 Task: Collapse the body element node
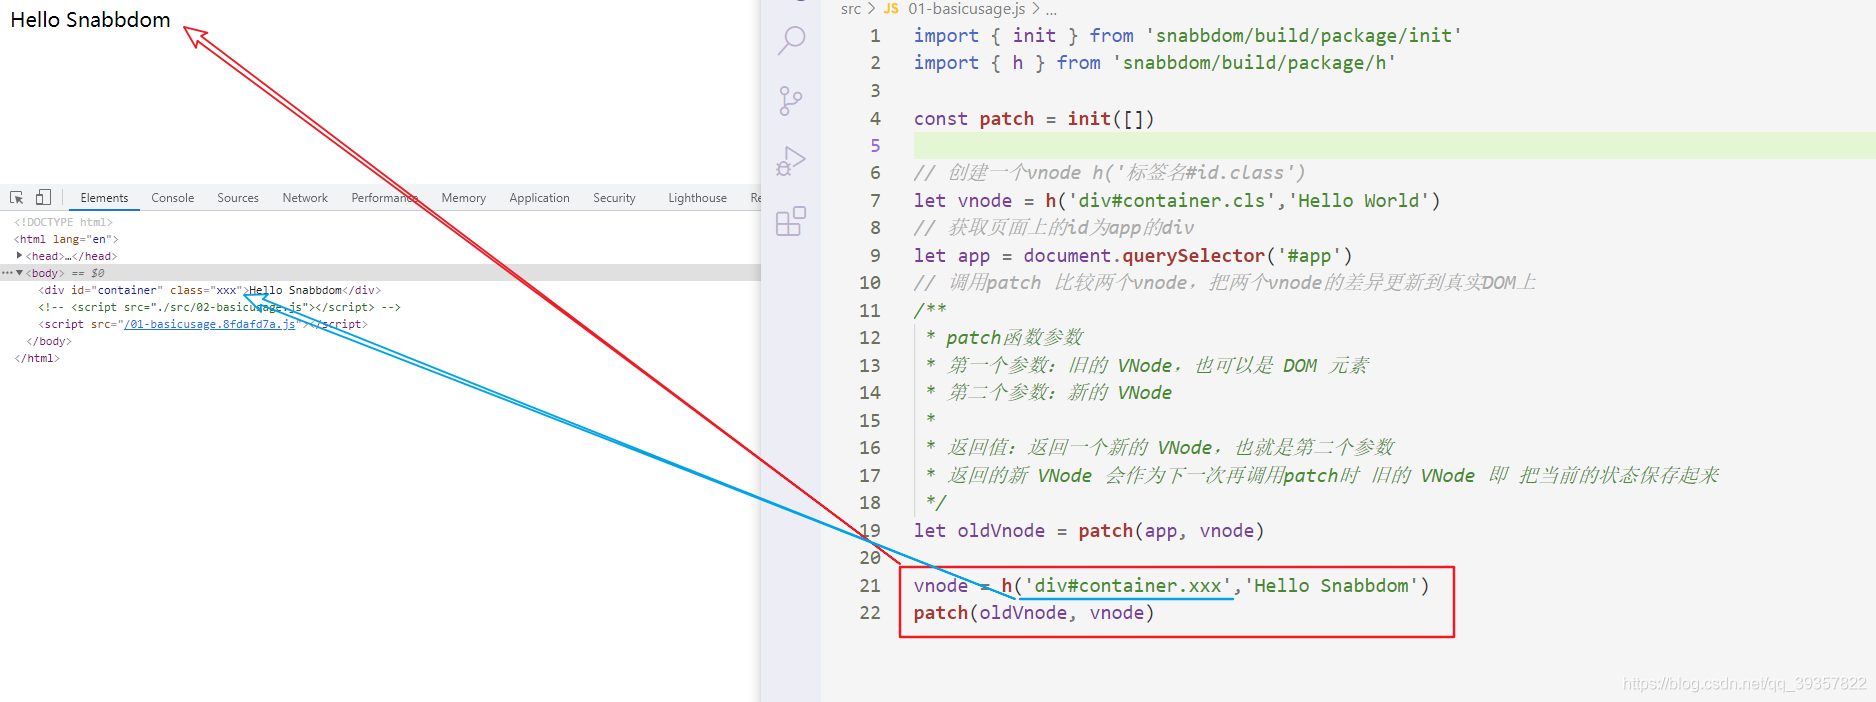tap(20, 273)
